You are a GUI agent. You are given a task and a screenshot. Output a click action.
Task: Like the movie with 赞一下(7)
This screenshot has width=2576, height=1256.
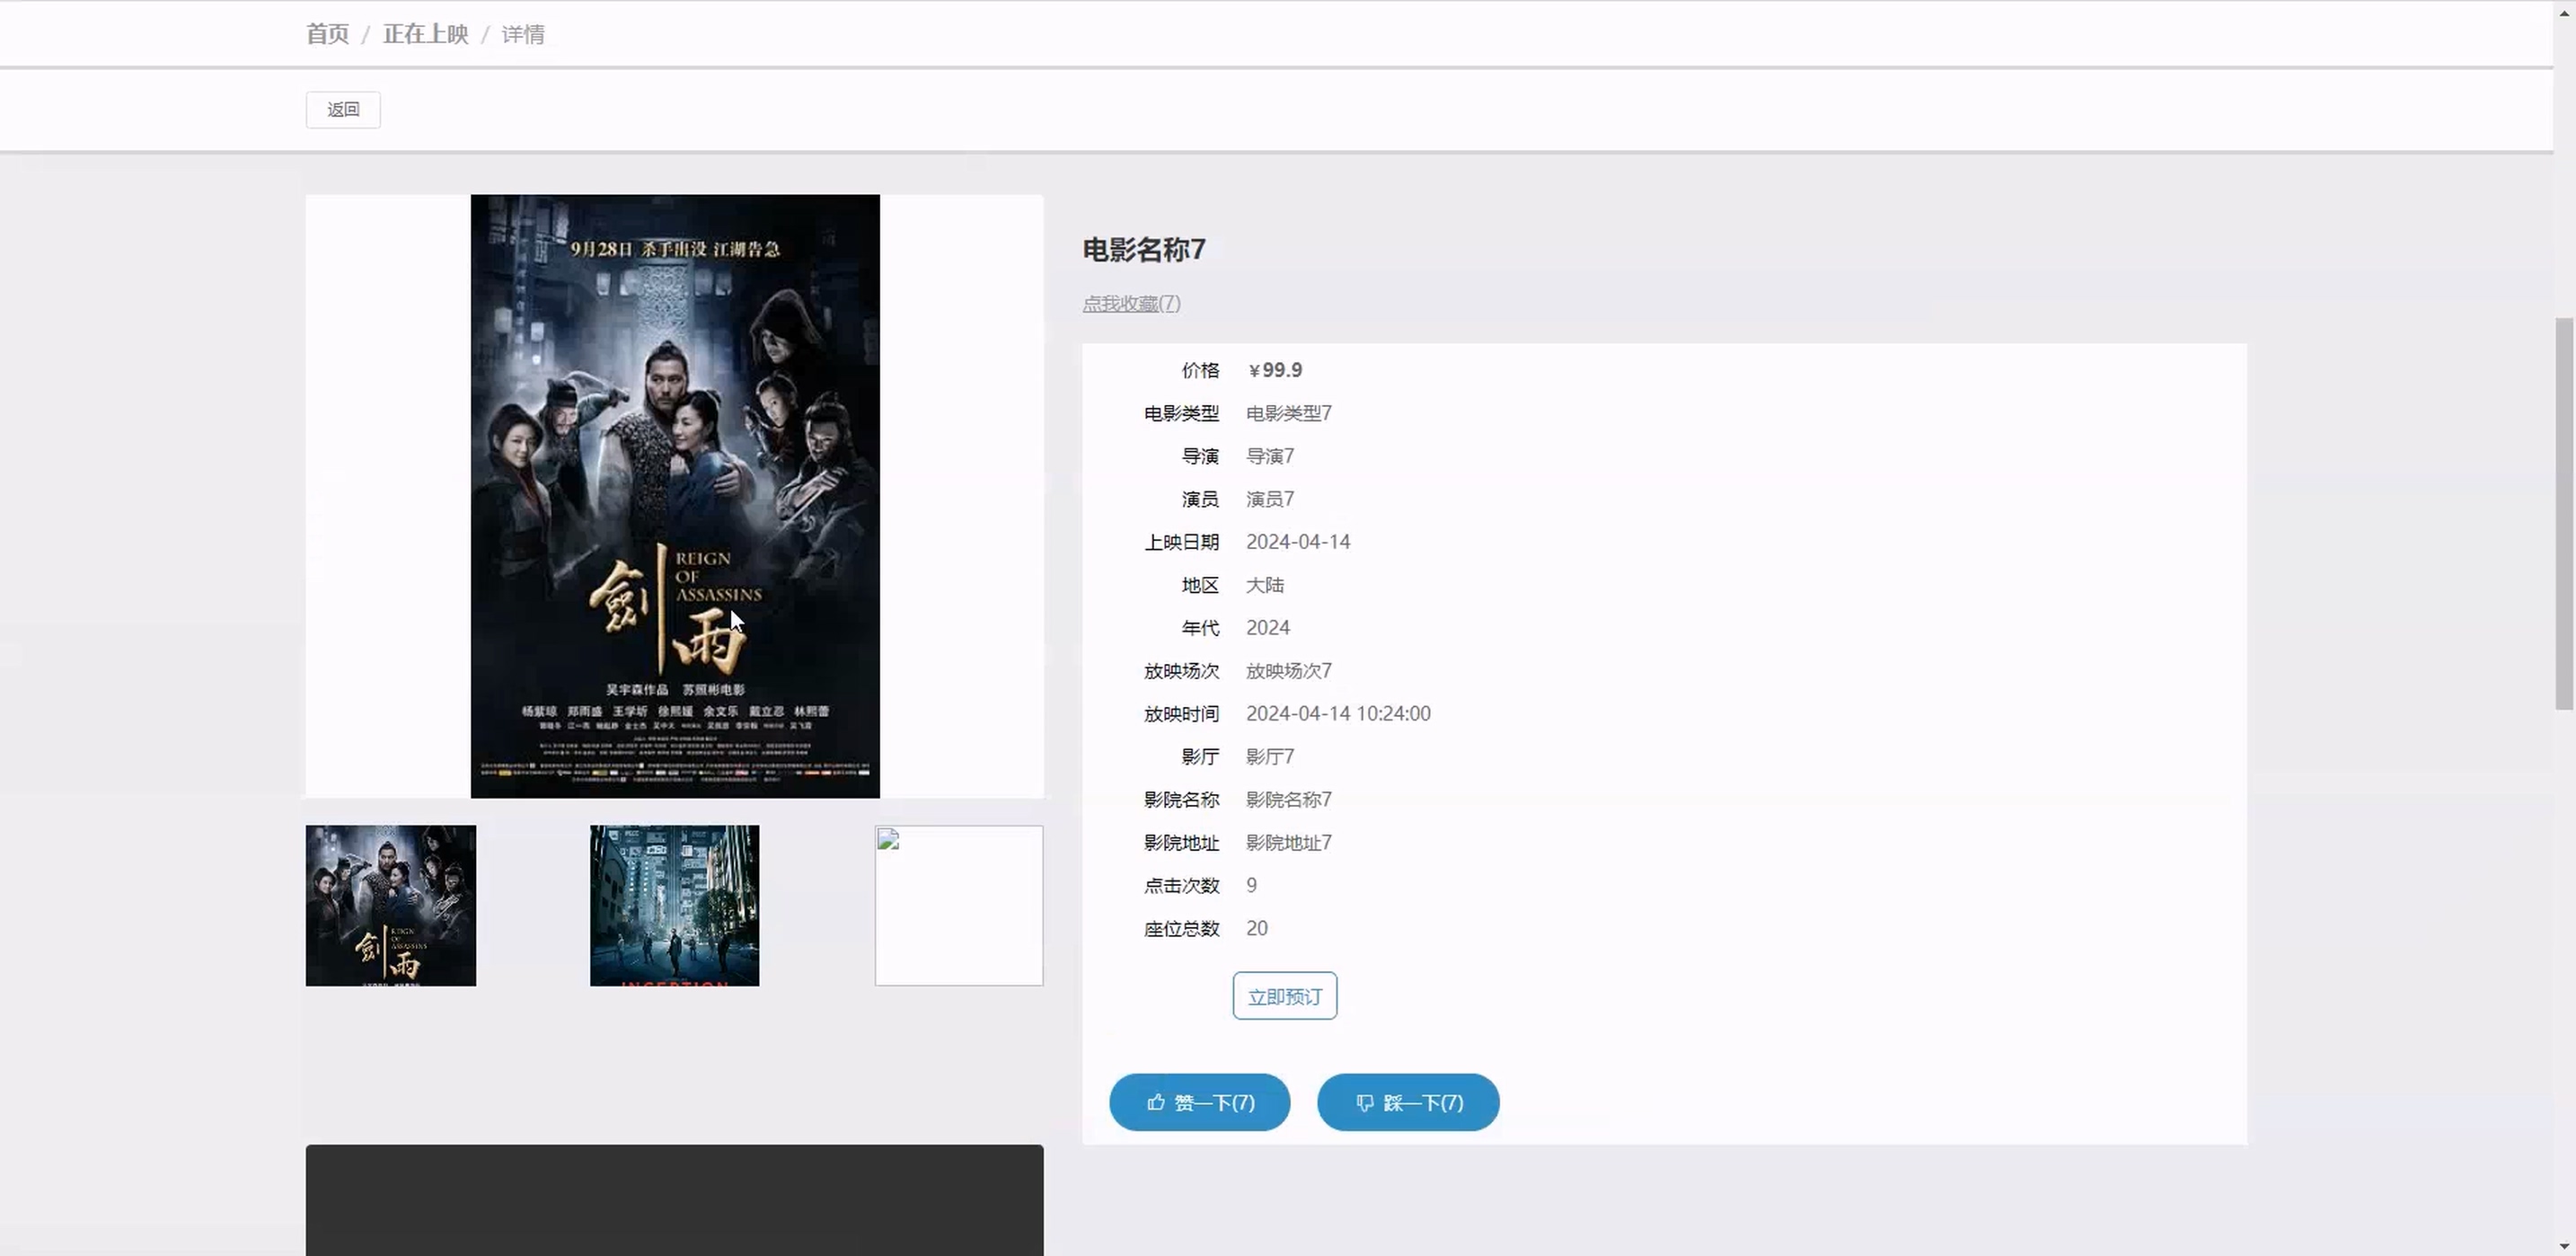[x=1199, y=1102]
